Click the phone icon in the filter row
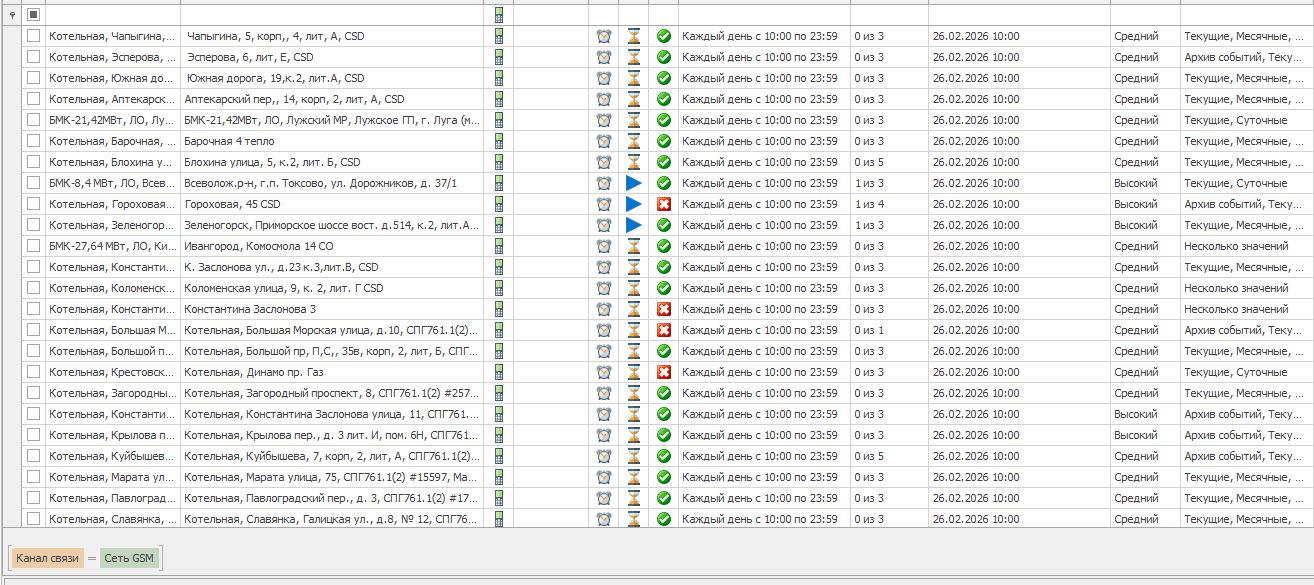Image resolution: width=1314 pixels, height=585 pixels. (499, 15)
